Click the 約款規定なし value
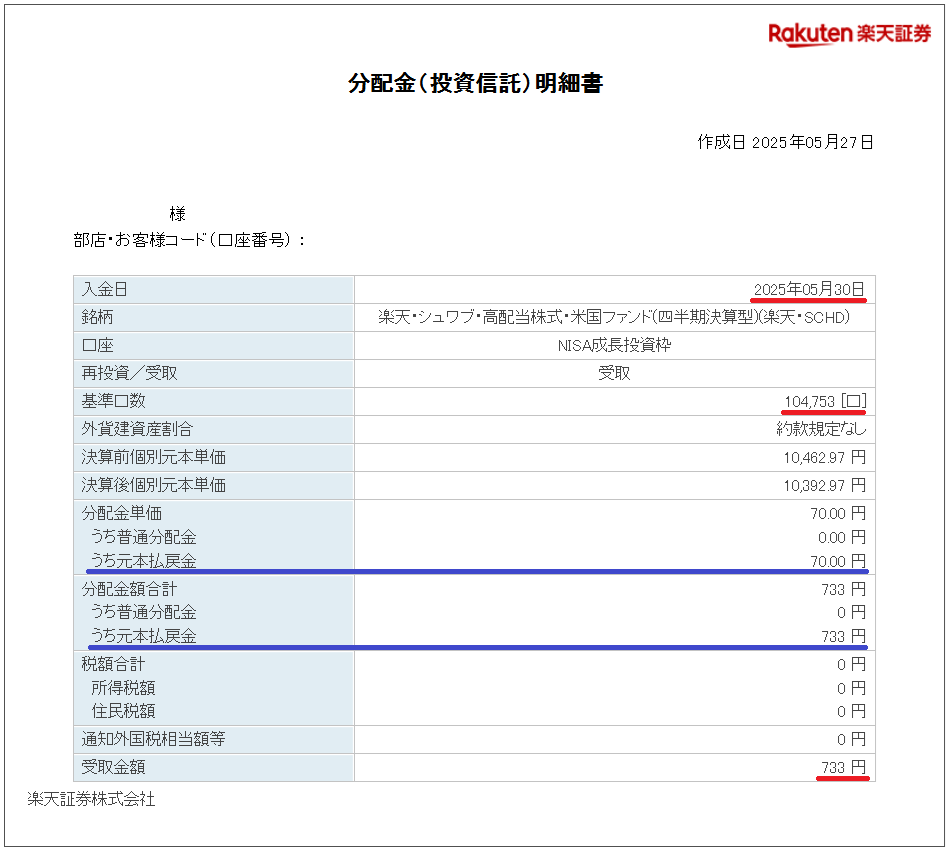949x848 pixels. [820, 429]
